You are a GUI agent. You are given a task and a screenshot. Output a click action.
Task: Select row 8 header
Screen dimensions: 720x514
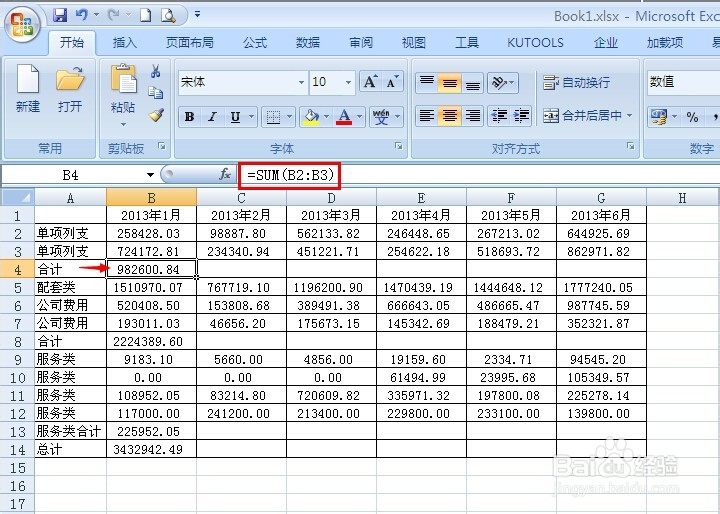pos(18,341)
